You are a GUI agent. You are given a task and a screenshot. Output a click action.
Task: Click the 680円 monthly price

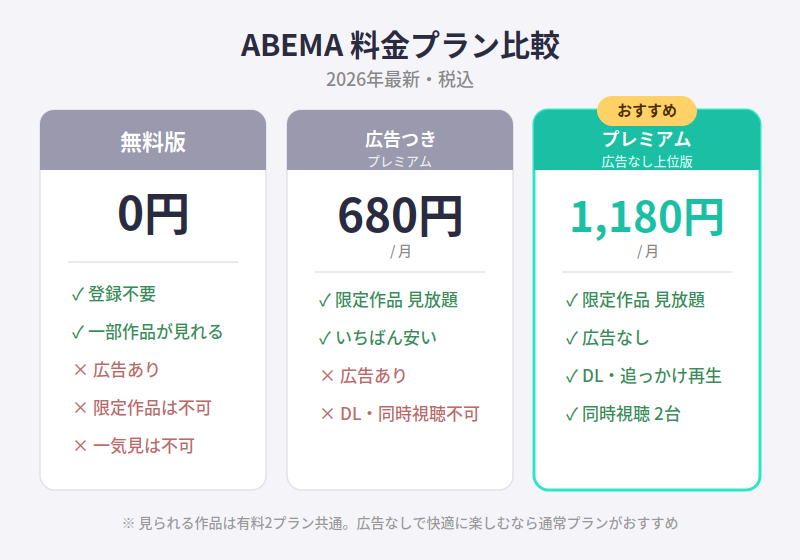coord(400,216)
